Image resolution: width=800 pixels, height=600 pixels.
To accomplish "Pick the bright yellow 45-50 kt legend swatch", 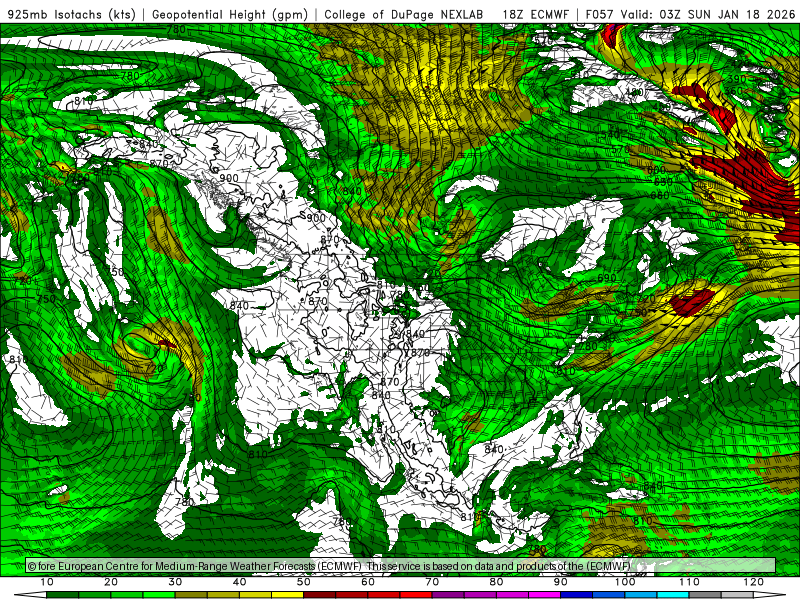I will (287, 595).
